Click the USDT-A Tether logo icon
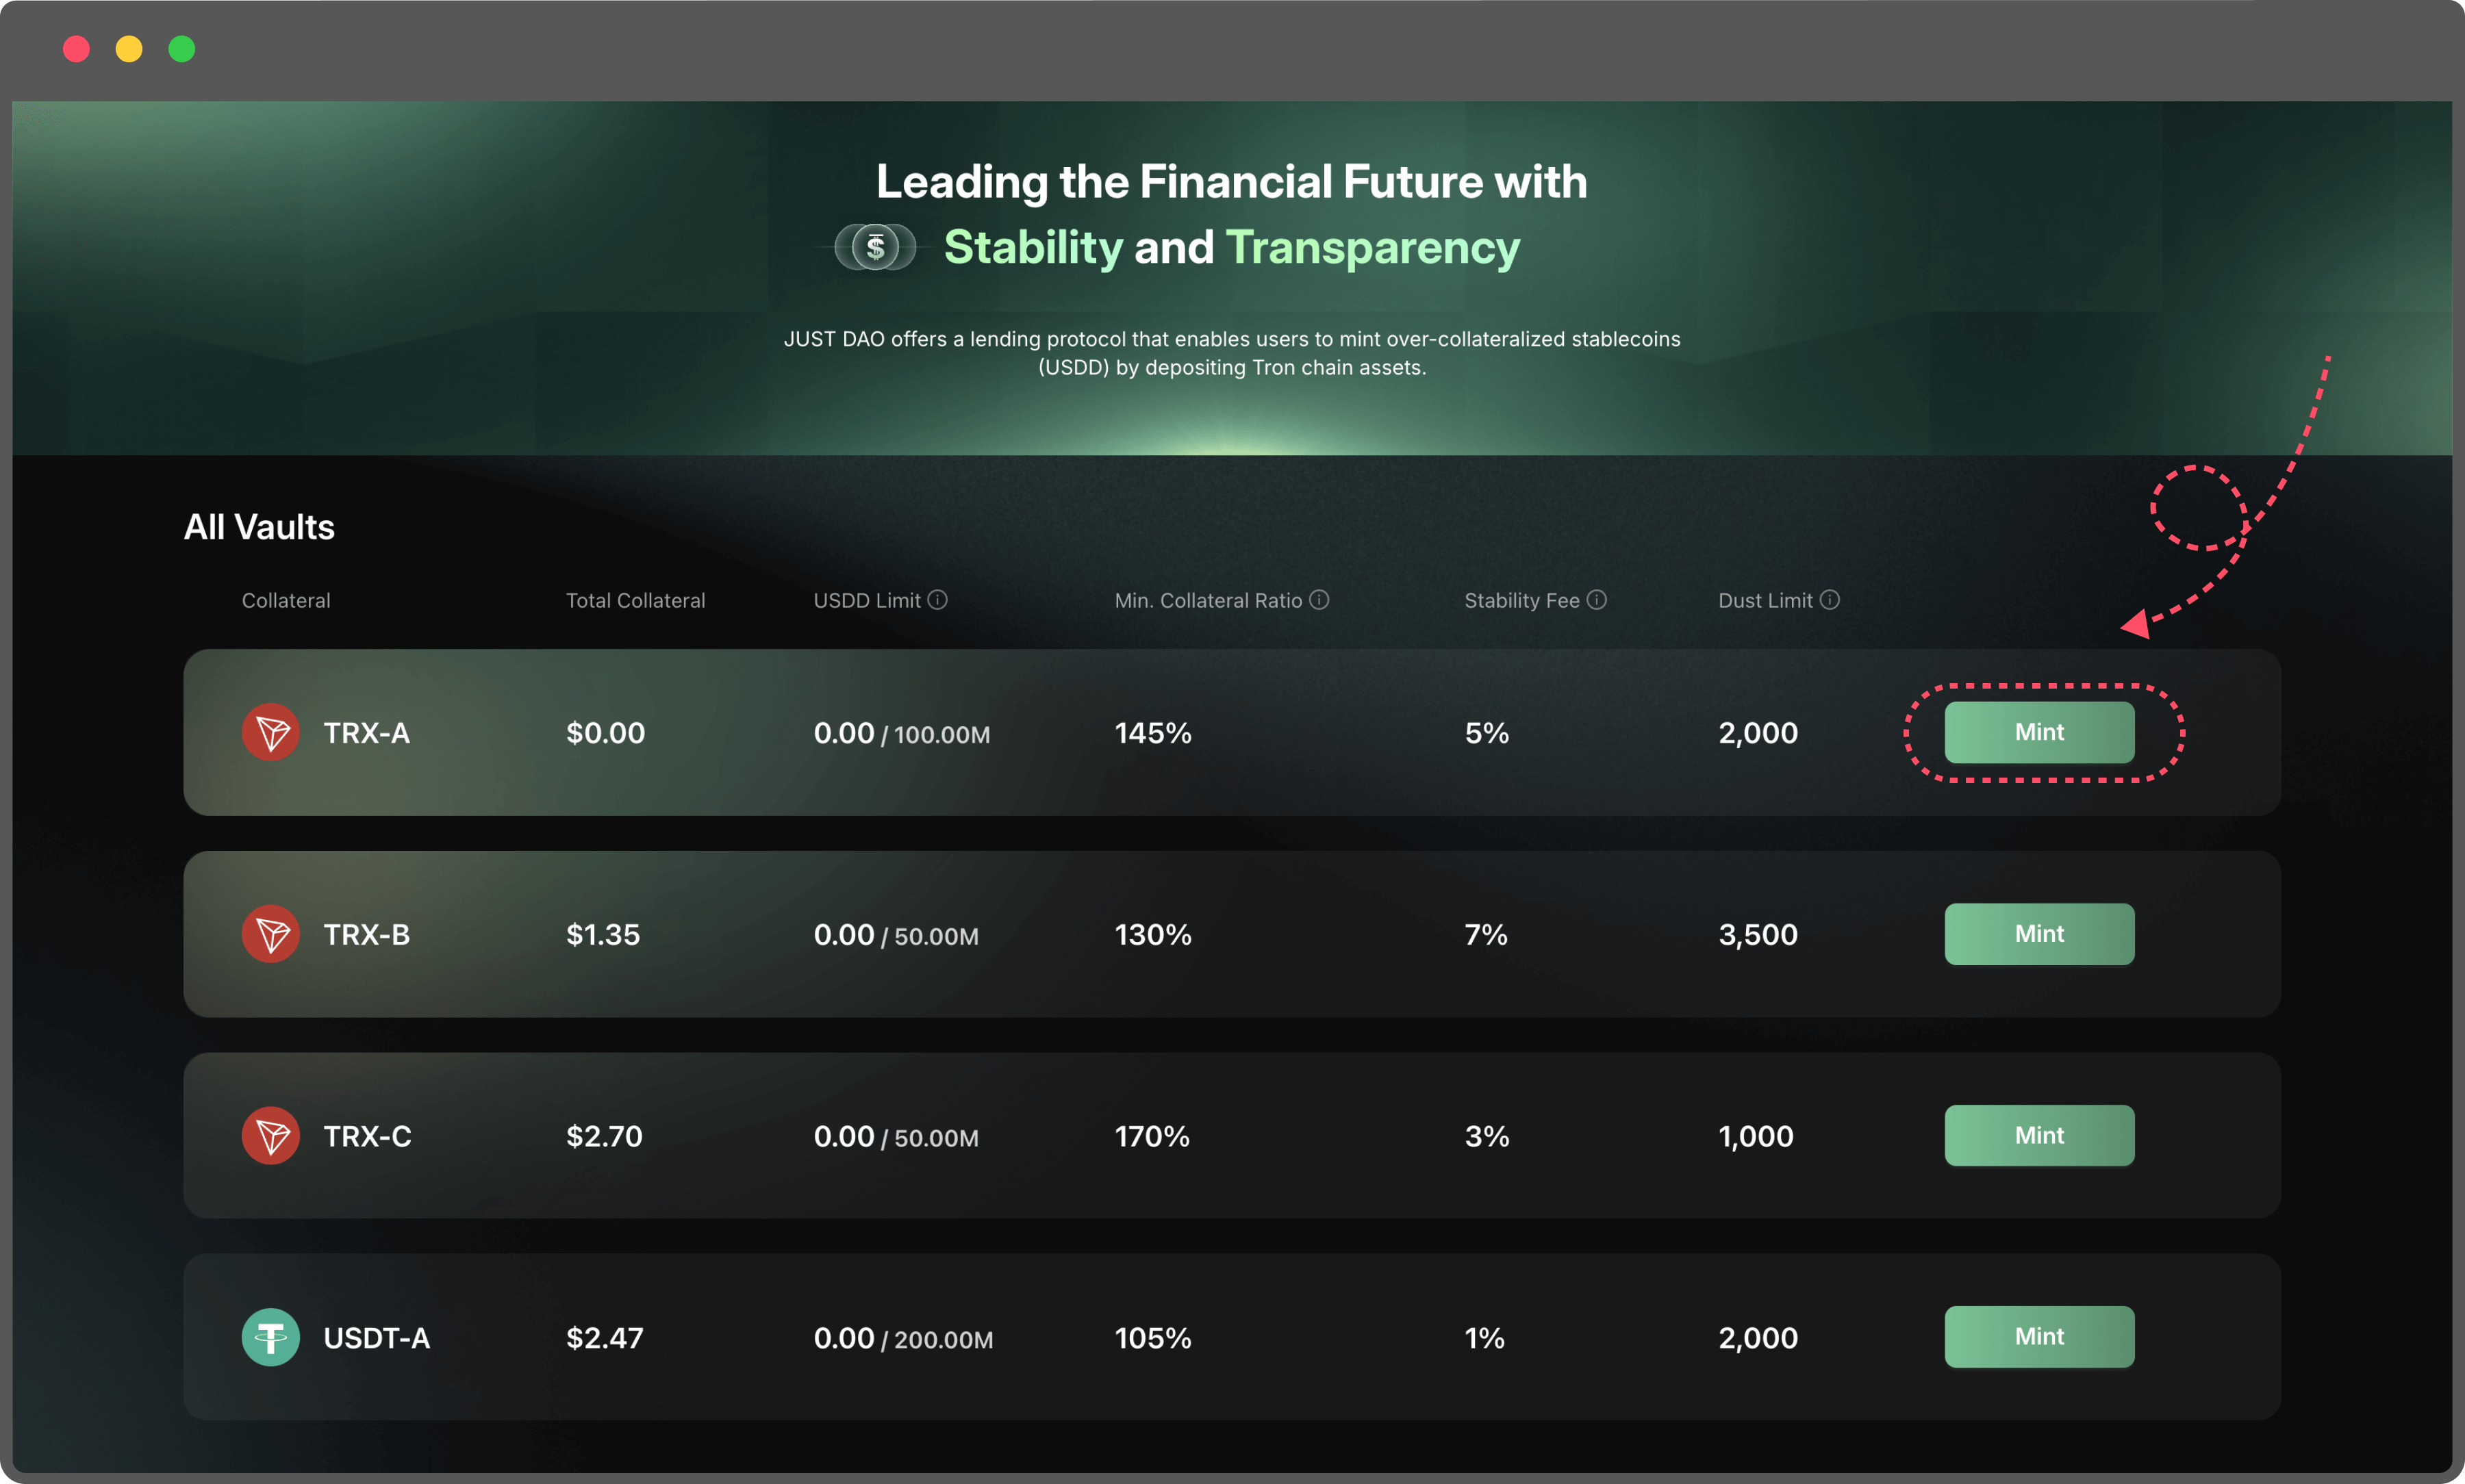This screenshot has height=1484, width=2465. coord(271,1337)
